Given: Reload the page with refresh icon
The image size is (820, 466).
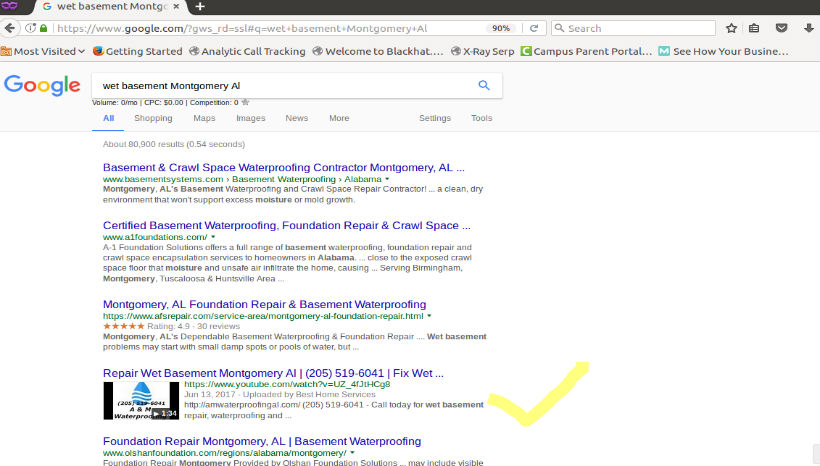Looking at the screenshot, I should 534,28.
